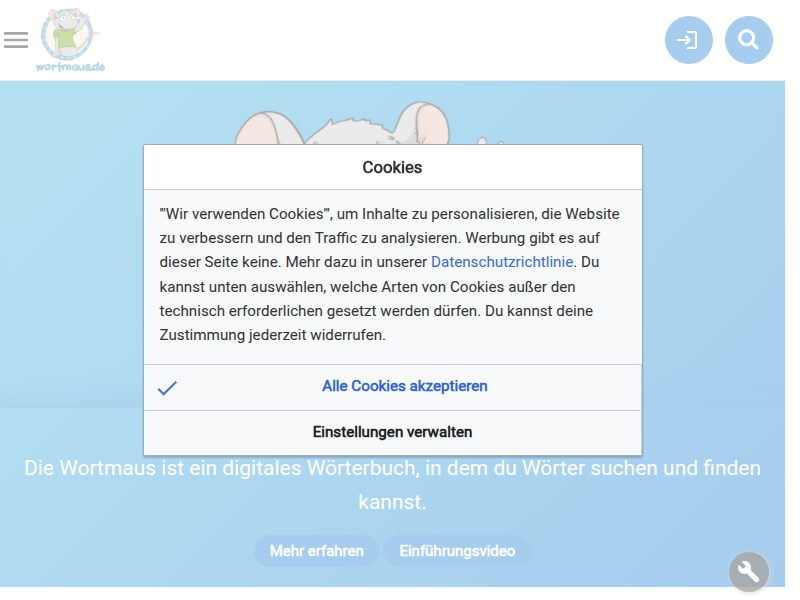
Task: Open Einstellungen verwalten cookie settings
Action: (392, 433)
